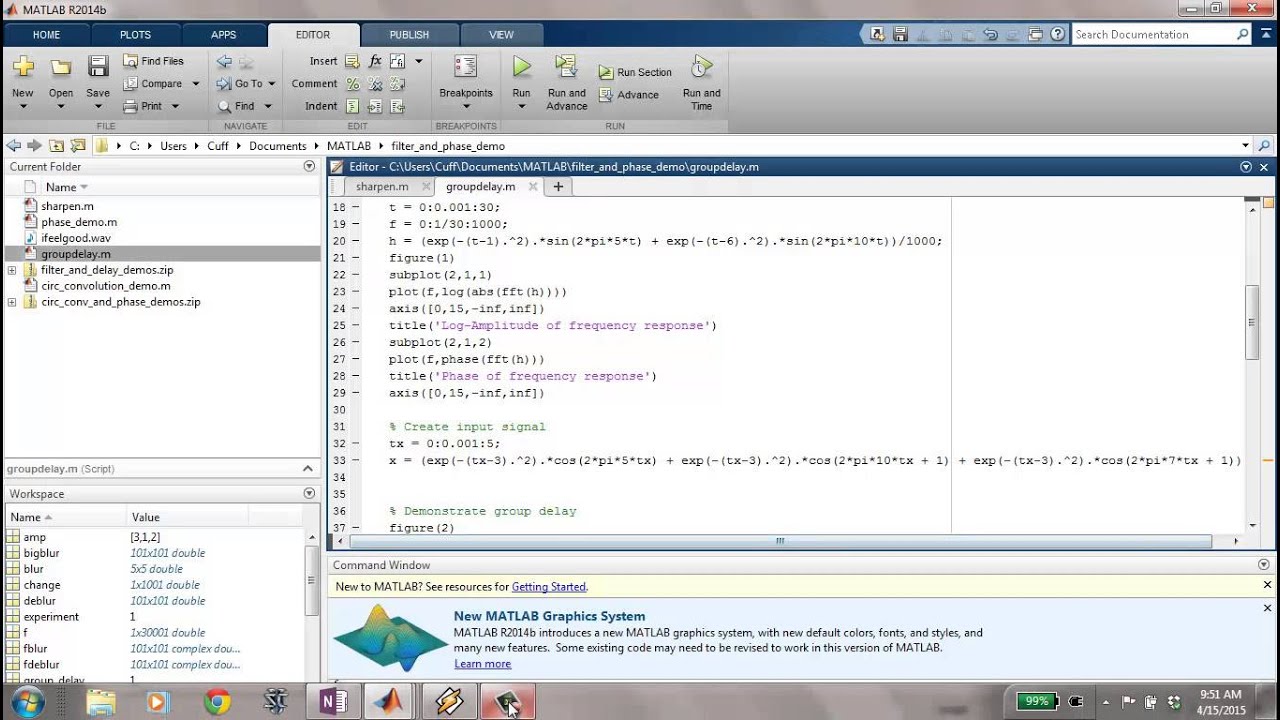Click Run and Time icon
The height and width of the screenshot is (720, 1280).
702,67
